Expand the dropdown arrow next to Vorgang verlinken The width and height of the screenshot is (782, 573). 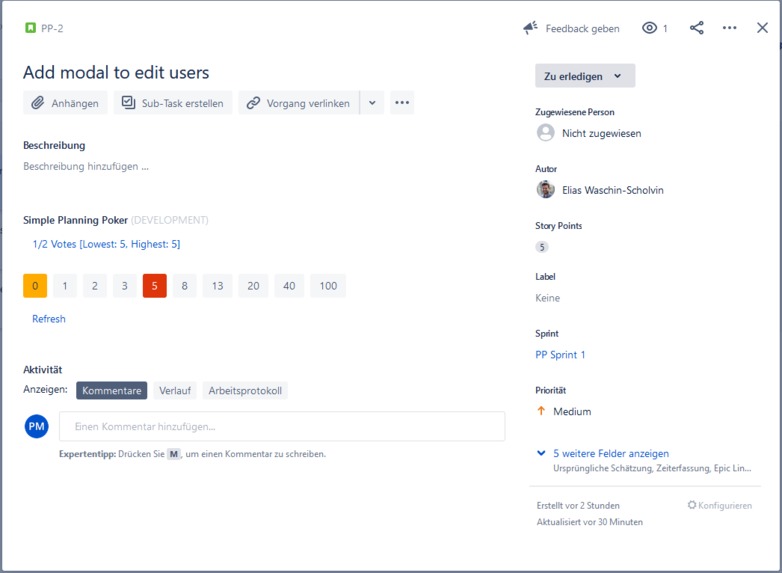coord(372,103)
